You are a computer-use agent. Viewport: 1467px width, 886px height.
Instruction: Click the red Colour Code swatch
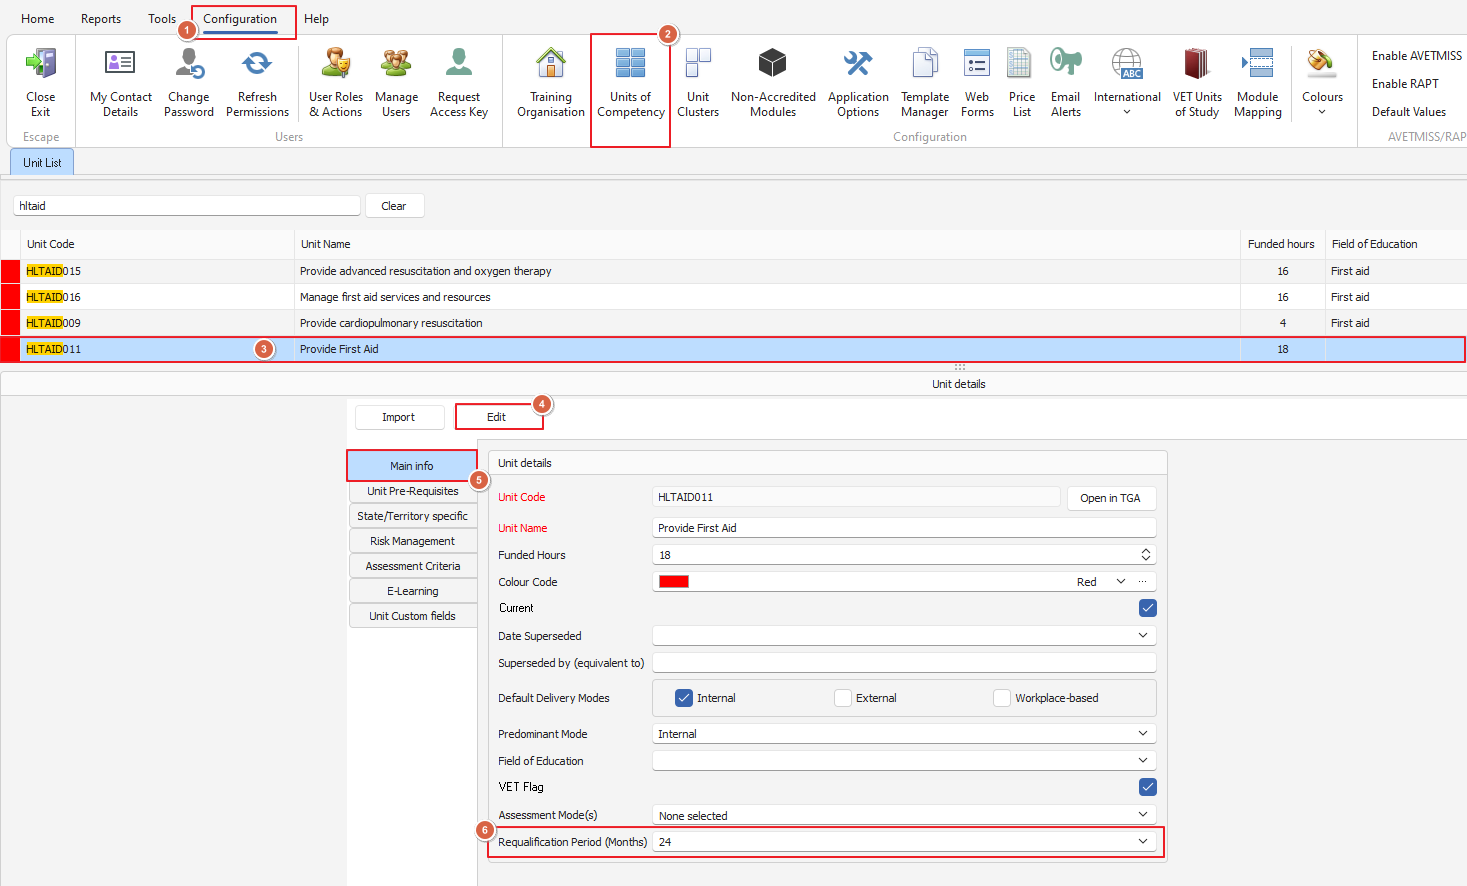coord(674,582)
